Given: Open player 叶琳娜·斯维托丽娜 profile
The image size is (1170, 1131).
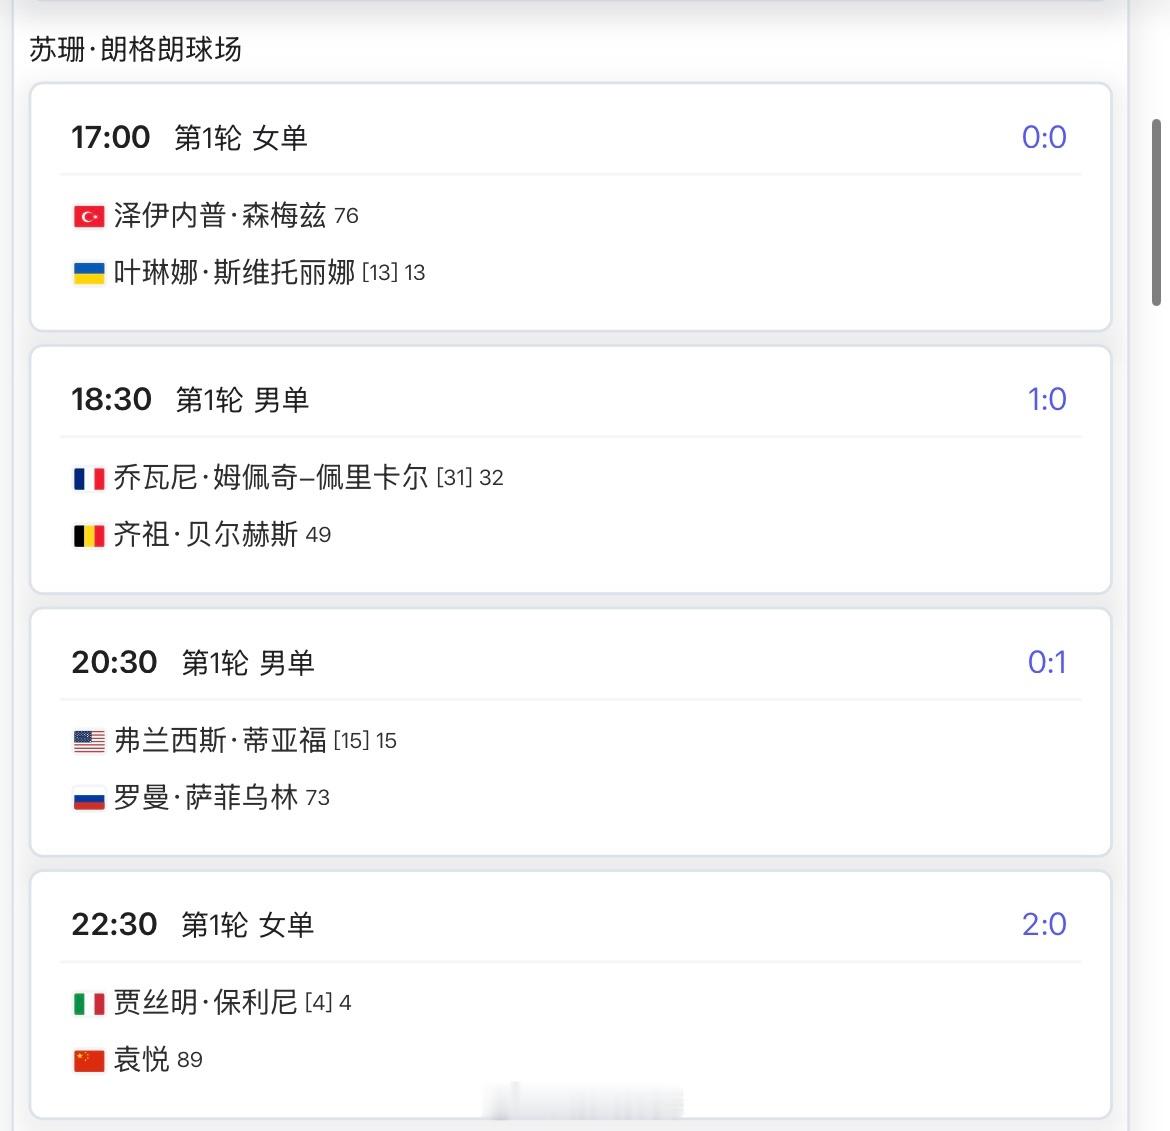Looking at the screenshot, I should click(234, 272).
